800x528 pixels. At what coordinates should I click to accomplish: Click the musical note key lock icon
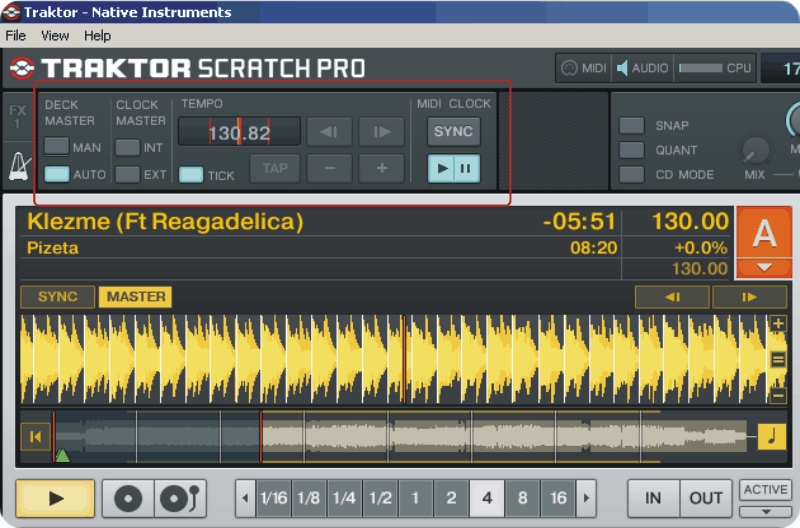(772, 436)
